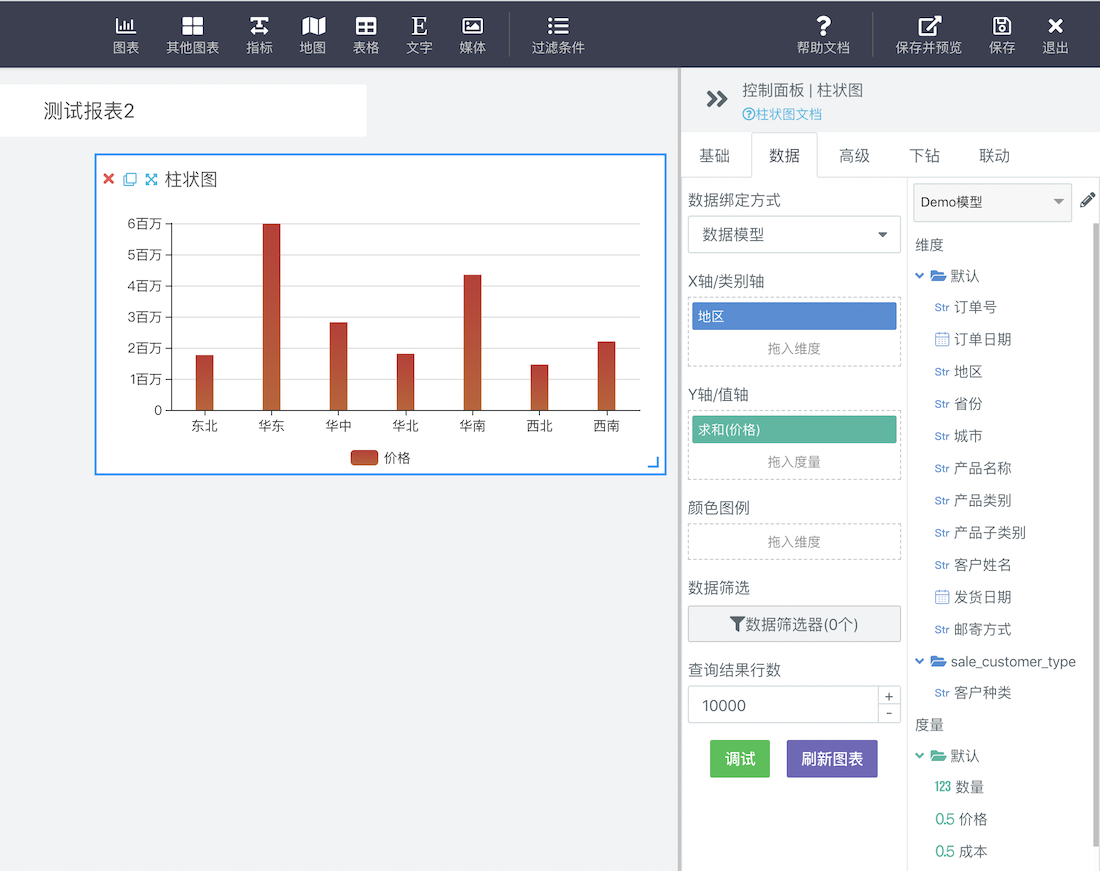Click the 测试报表2 report title

pyautogui.click(x=88, y=111)
